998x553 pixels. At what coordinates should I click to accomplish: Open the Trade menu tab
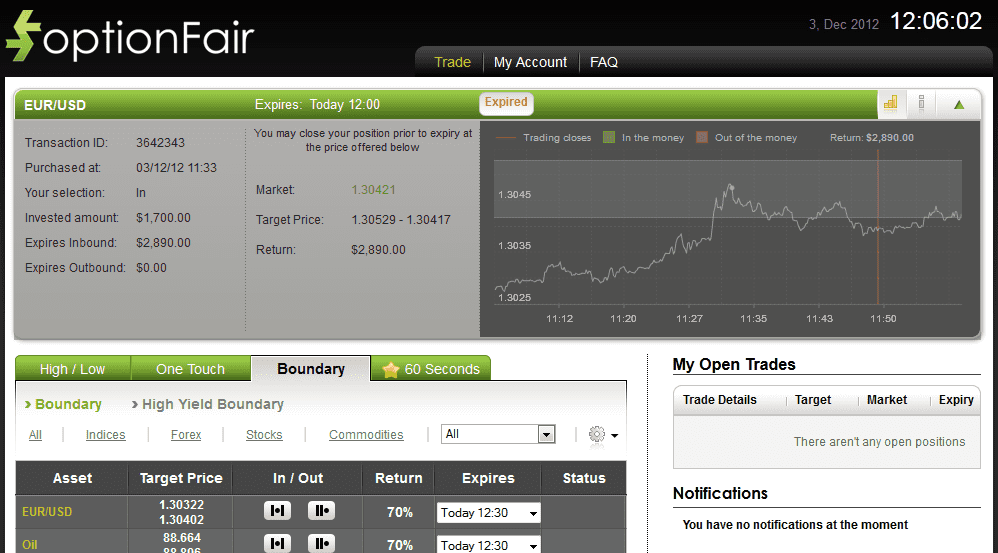[x=453, y=62]
